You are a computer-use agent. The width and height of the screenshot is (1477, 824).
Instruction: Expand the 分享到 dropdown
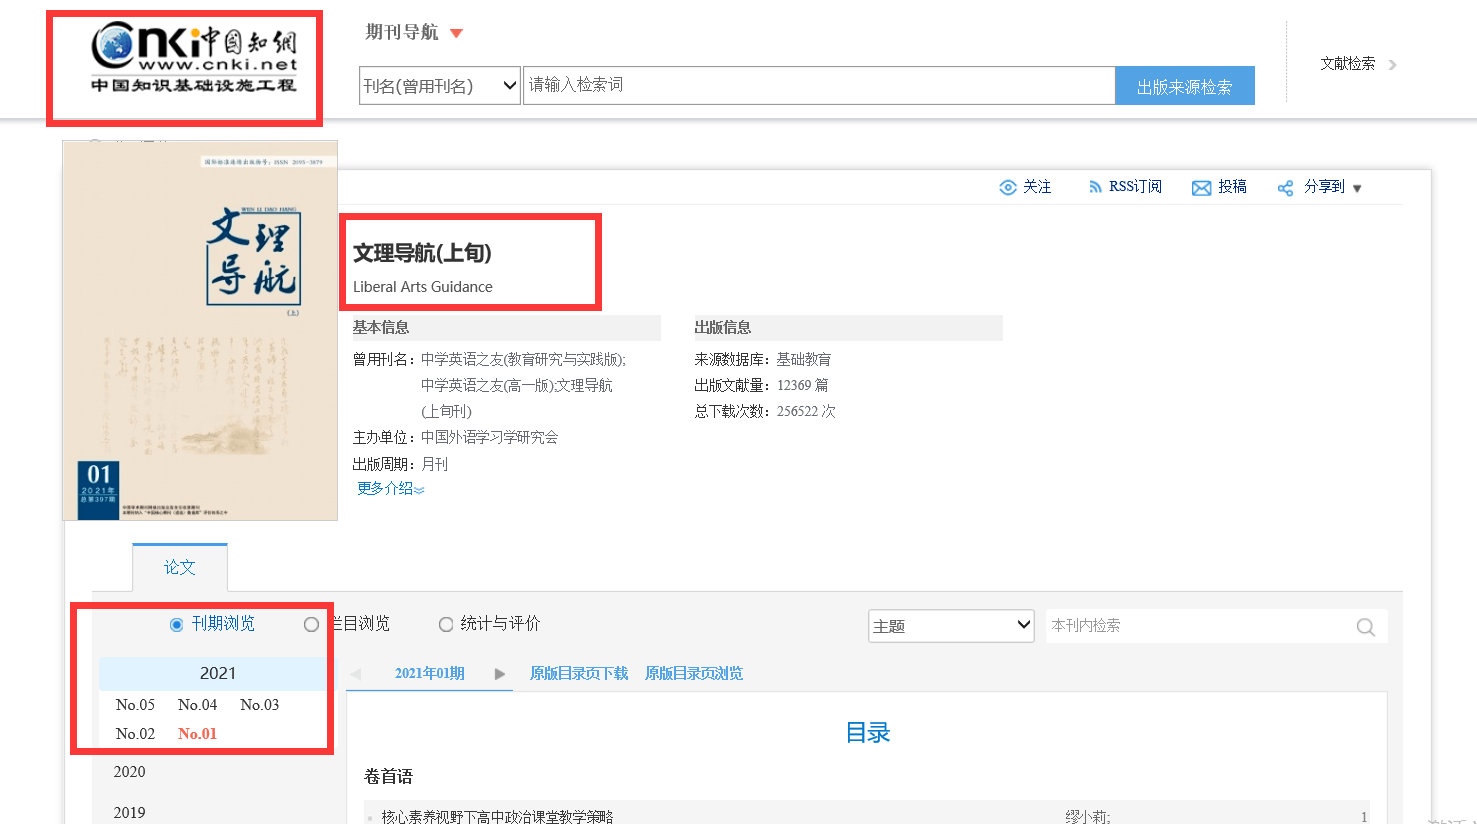coord(1357,188)
